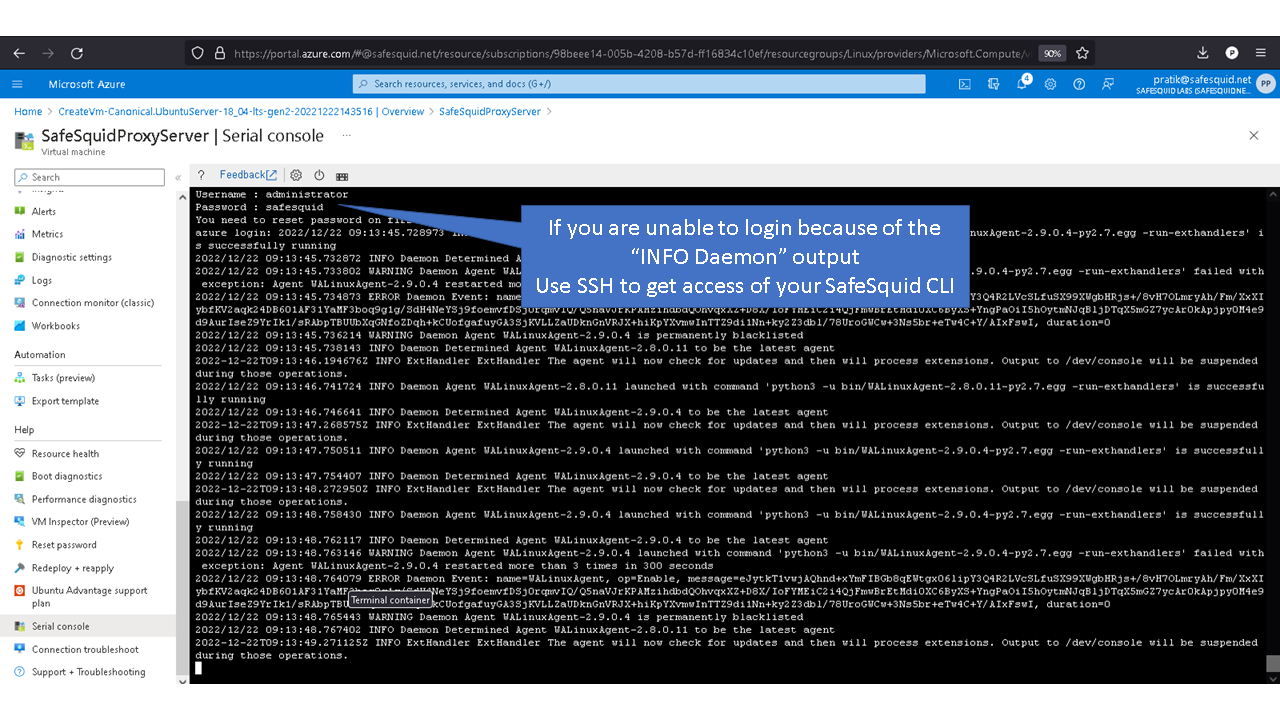Open the more options ellipsis beside Serial console
This screenshot has height=720, width=1280.
347,134
